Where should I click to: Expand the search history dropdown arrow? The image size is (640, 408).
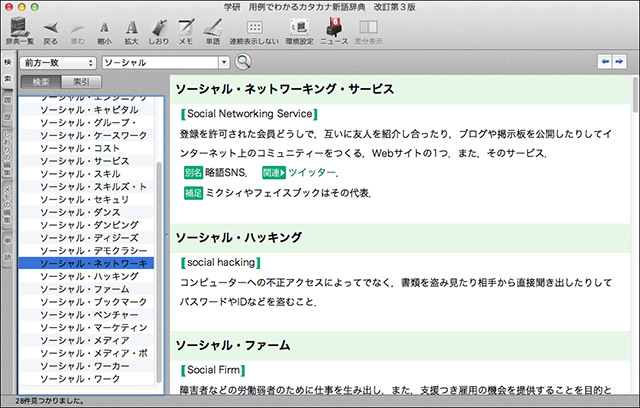[224, 62]
